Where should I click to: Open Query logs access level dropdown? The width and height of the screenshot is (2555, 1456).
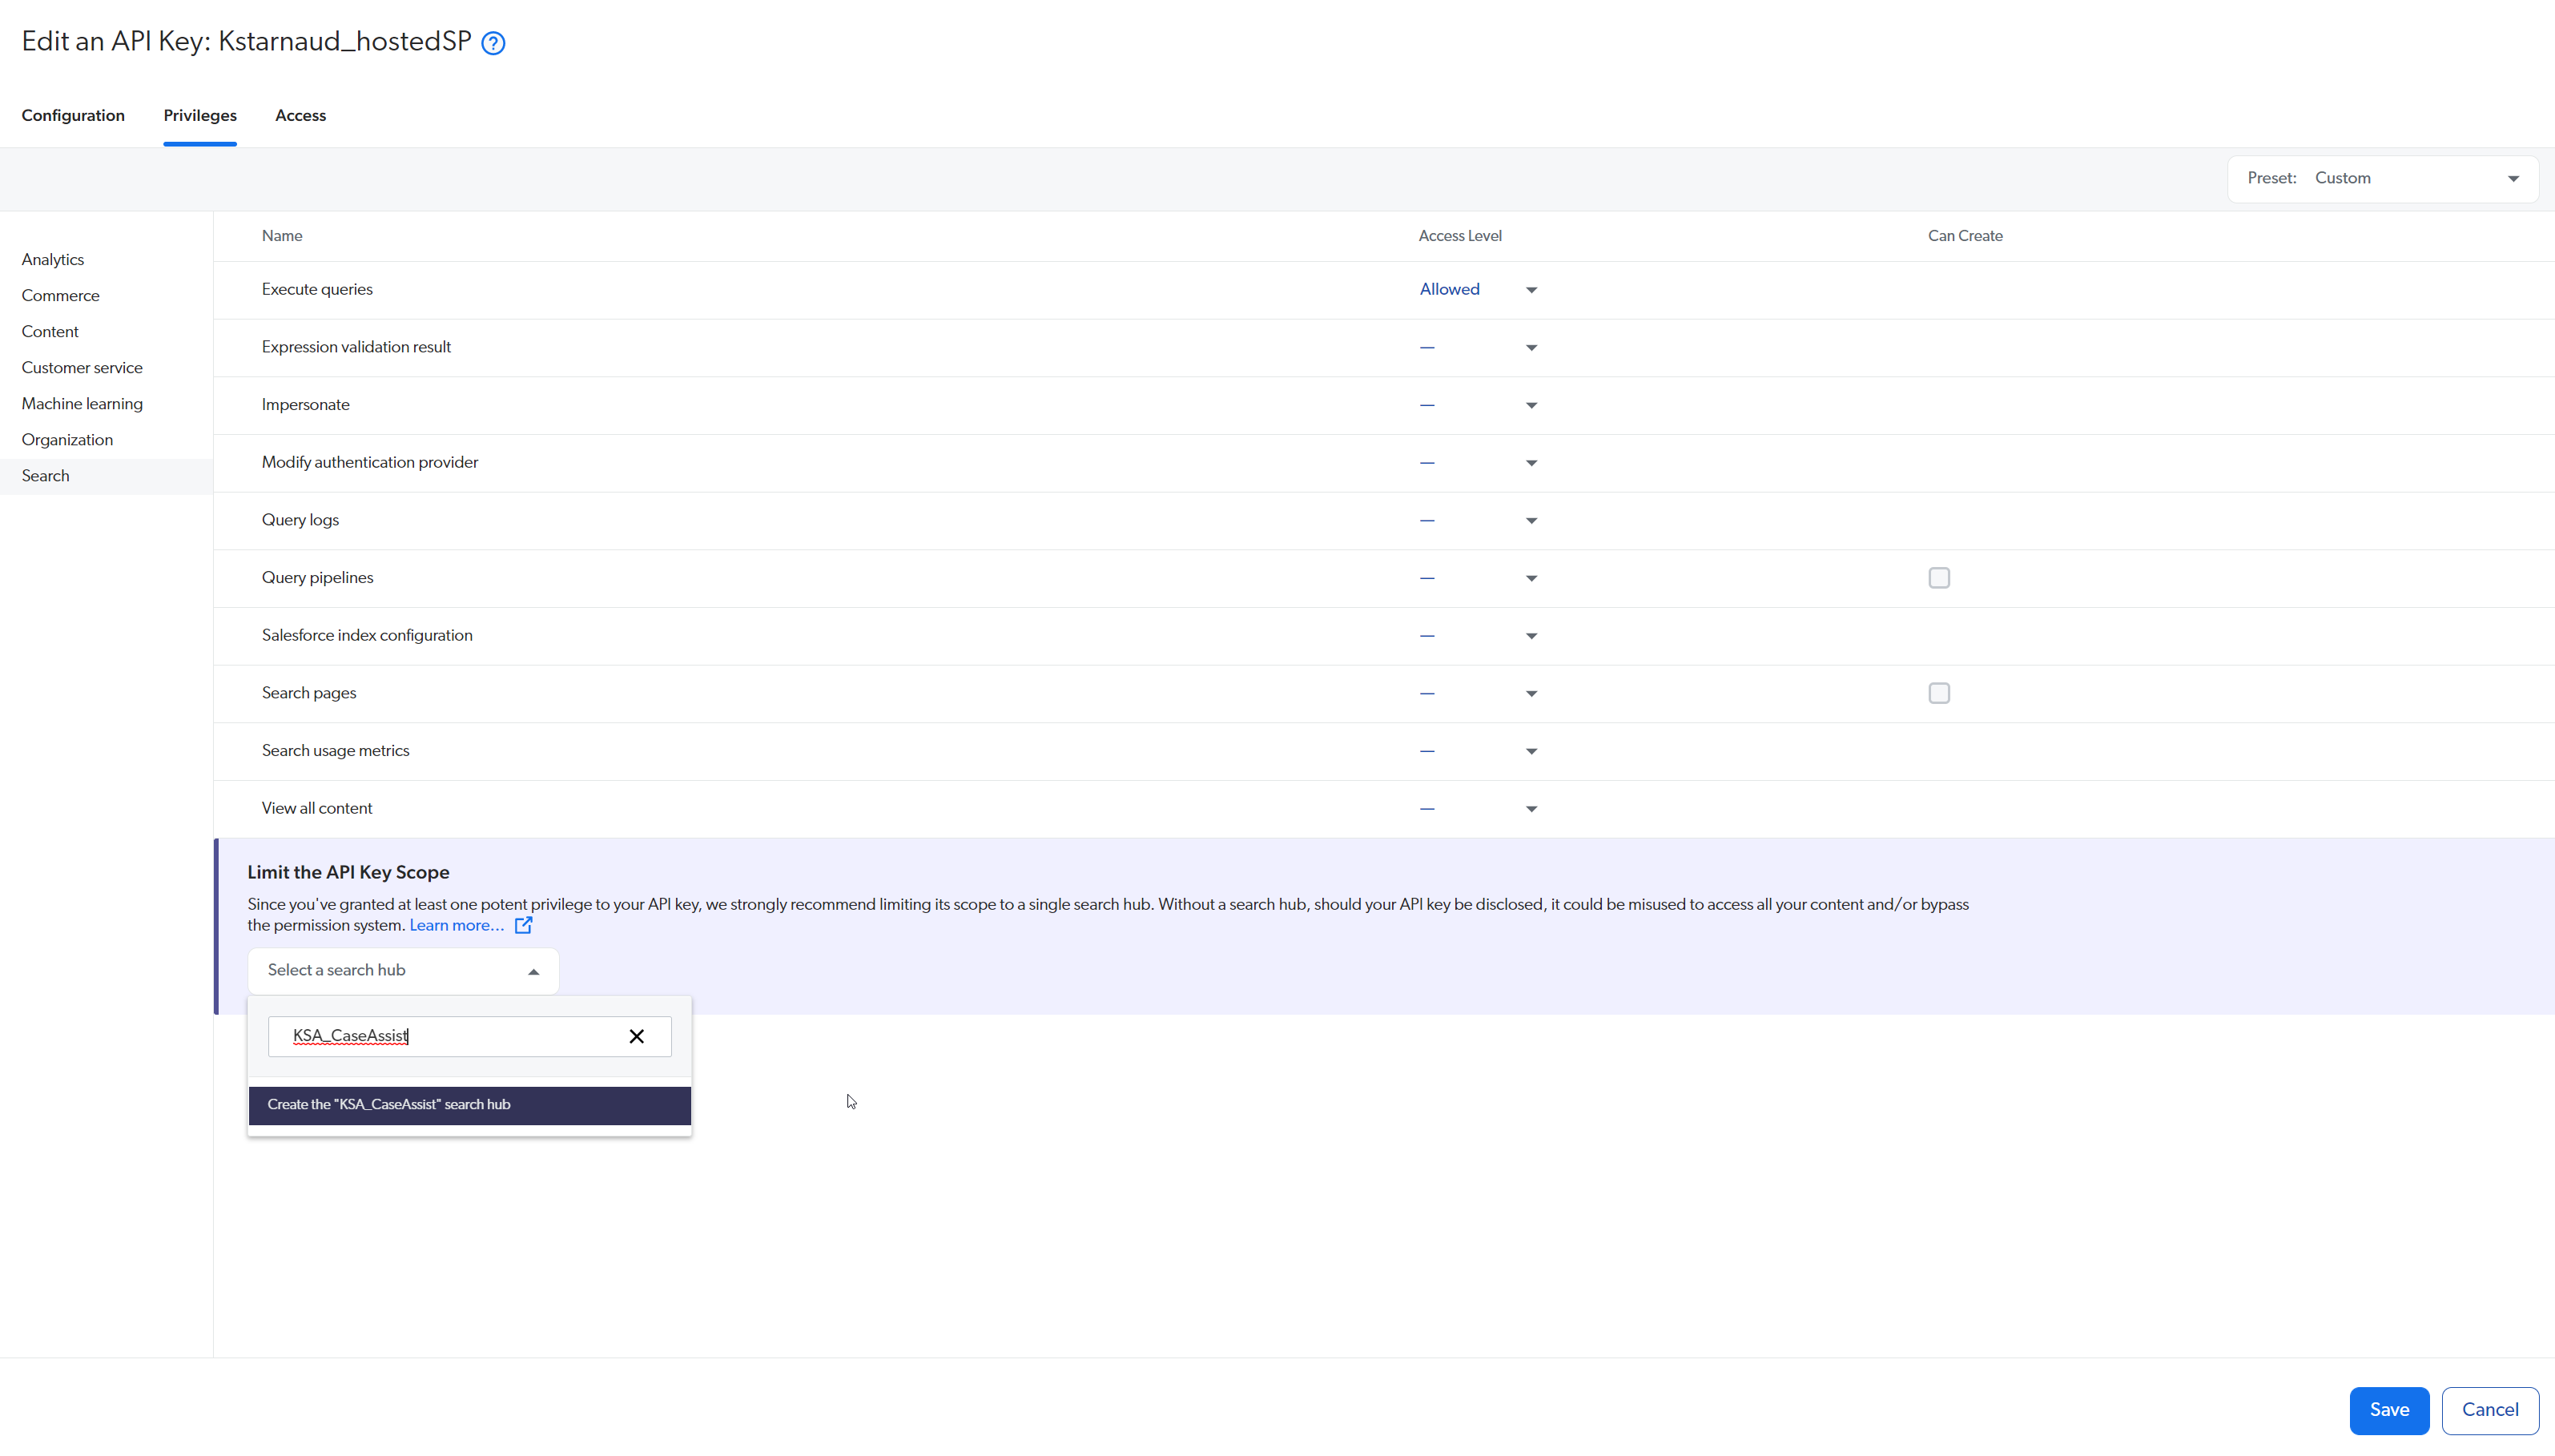click(x=1479, y=520)
